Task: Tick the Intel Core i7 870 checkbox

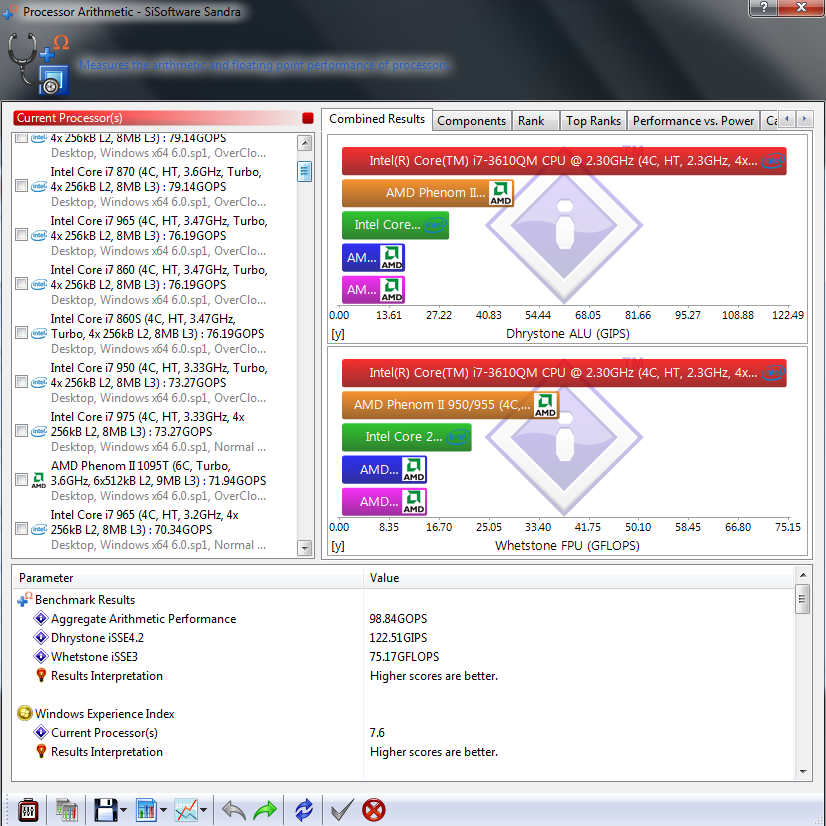Action: [x=21, y=186]
